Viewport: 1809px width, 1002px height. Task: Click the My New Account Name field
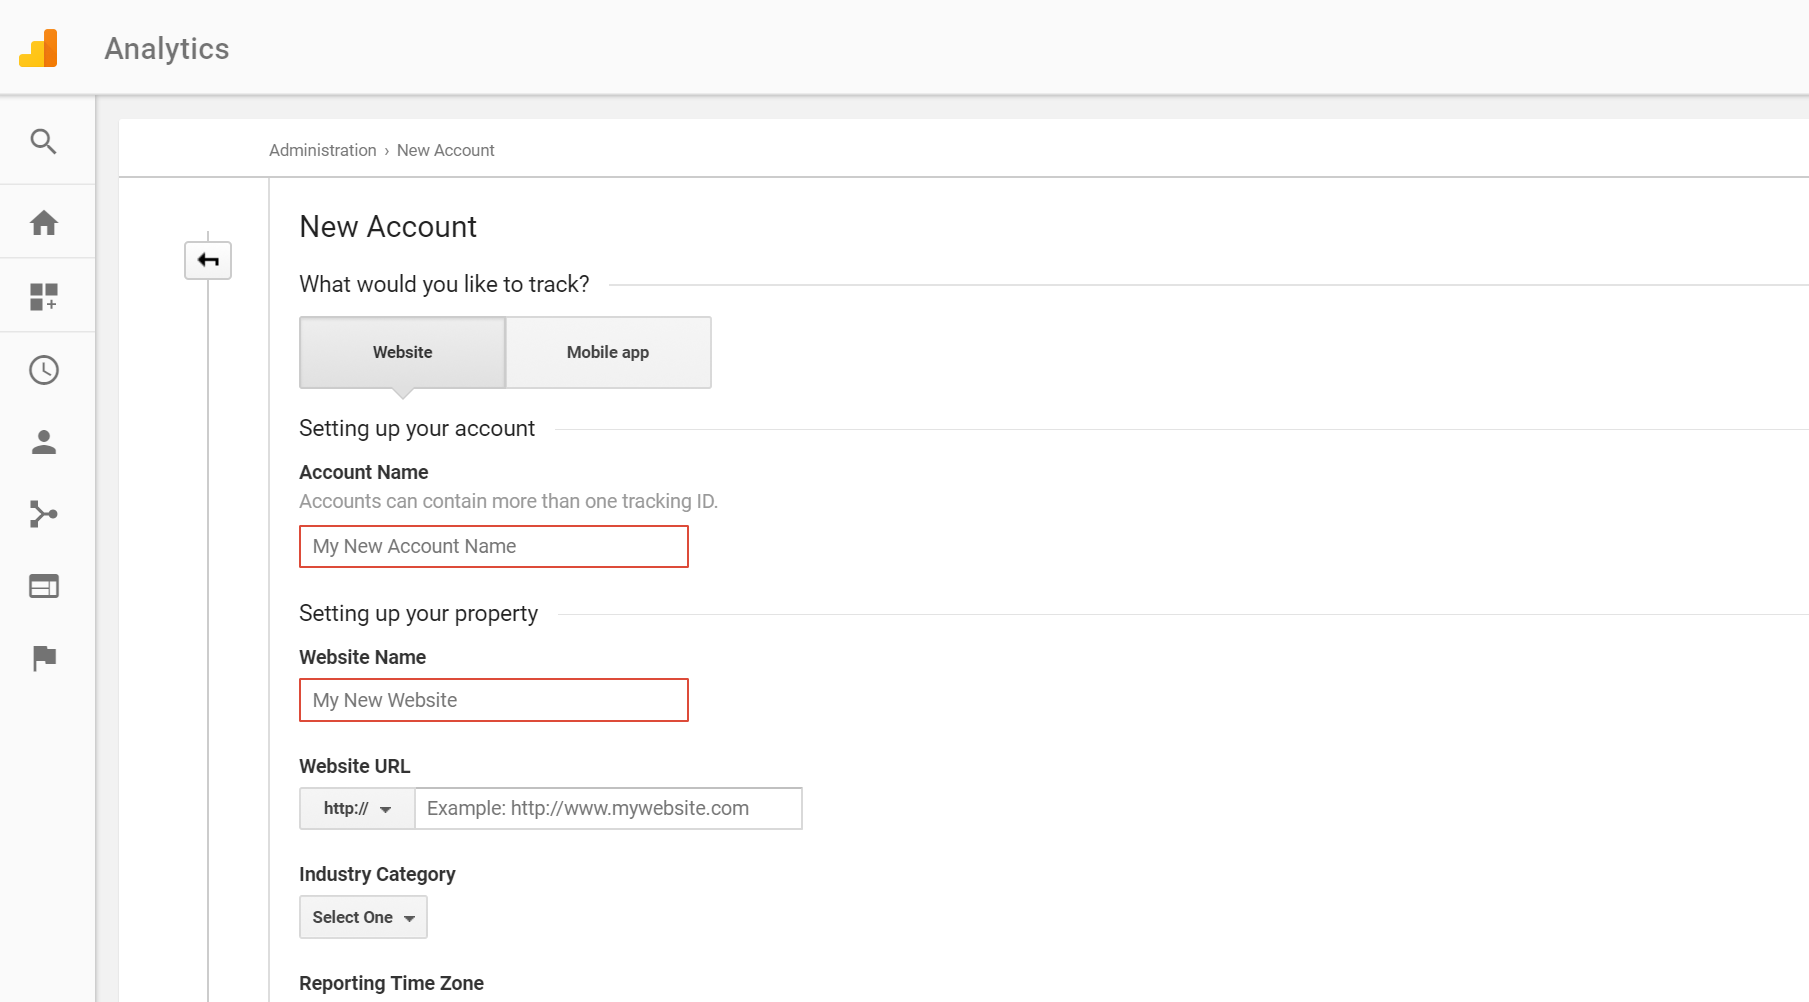point(493,546)
